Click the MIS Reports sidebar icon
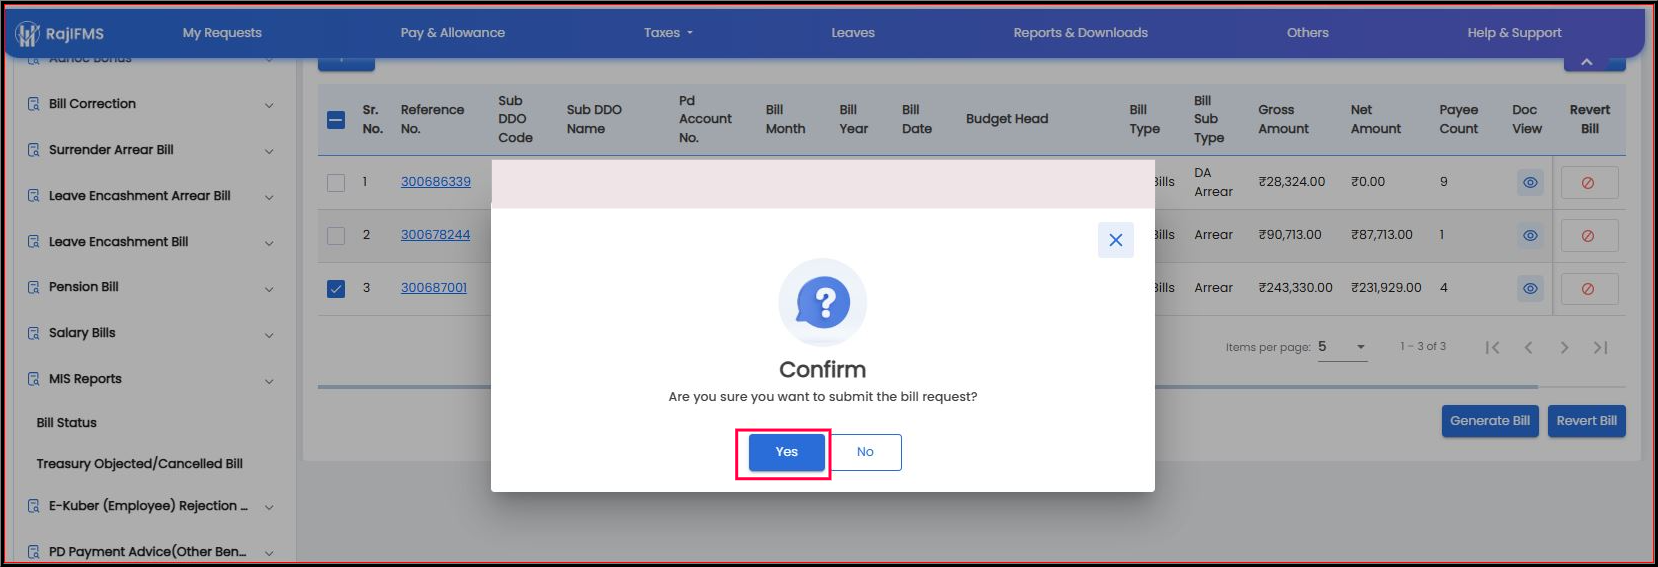 pyautogui.click(x=33, y=379)
